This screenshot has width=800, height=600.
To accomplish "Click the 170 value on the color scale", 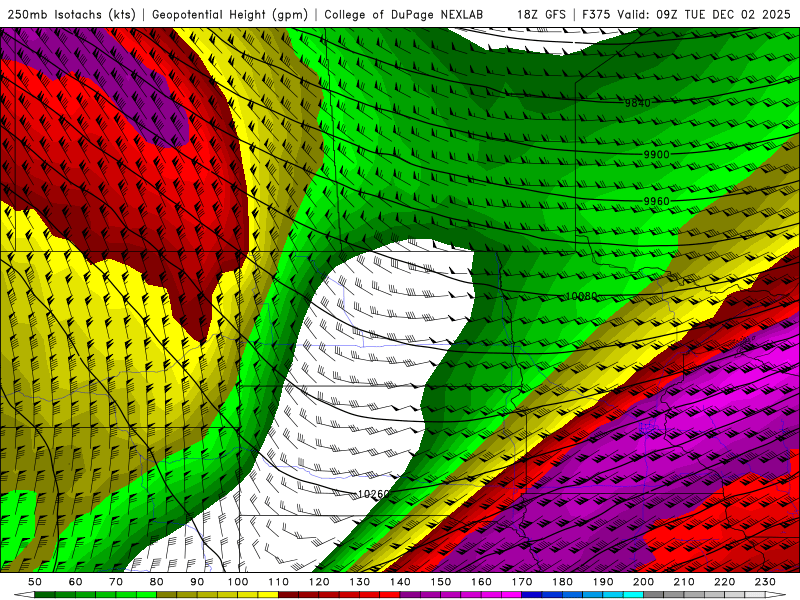I will [522, 582].
